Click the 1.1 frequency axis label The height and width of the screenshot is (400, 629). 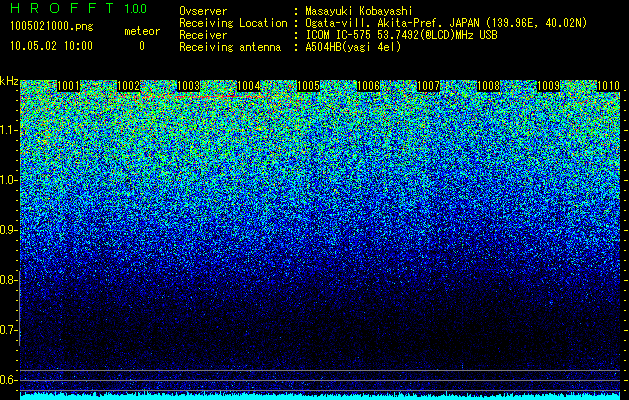(8, 130)
